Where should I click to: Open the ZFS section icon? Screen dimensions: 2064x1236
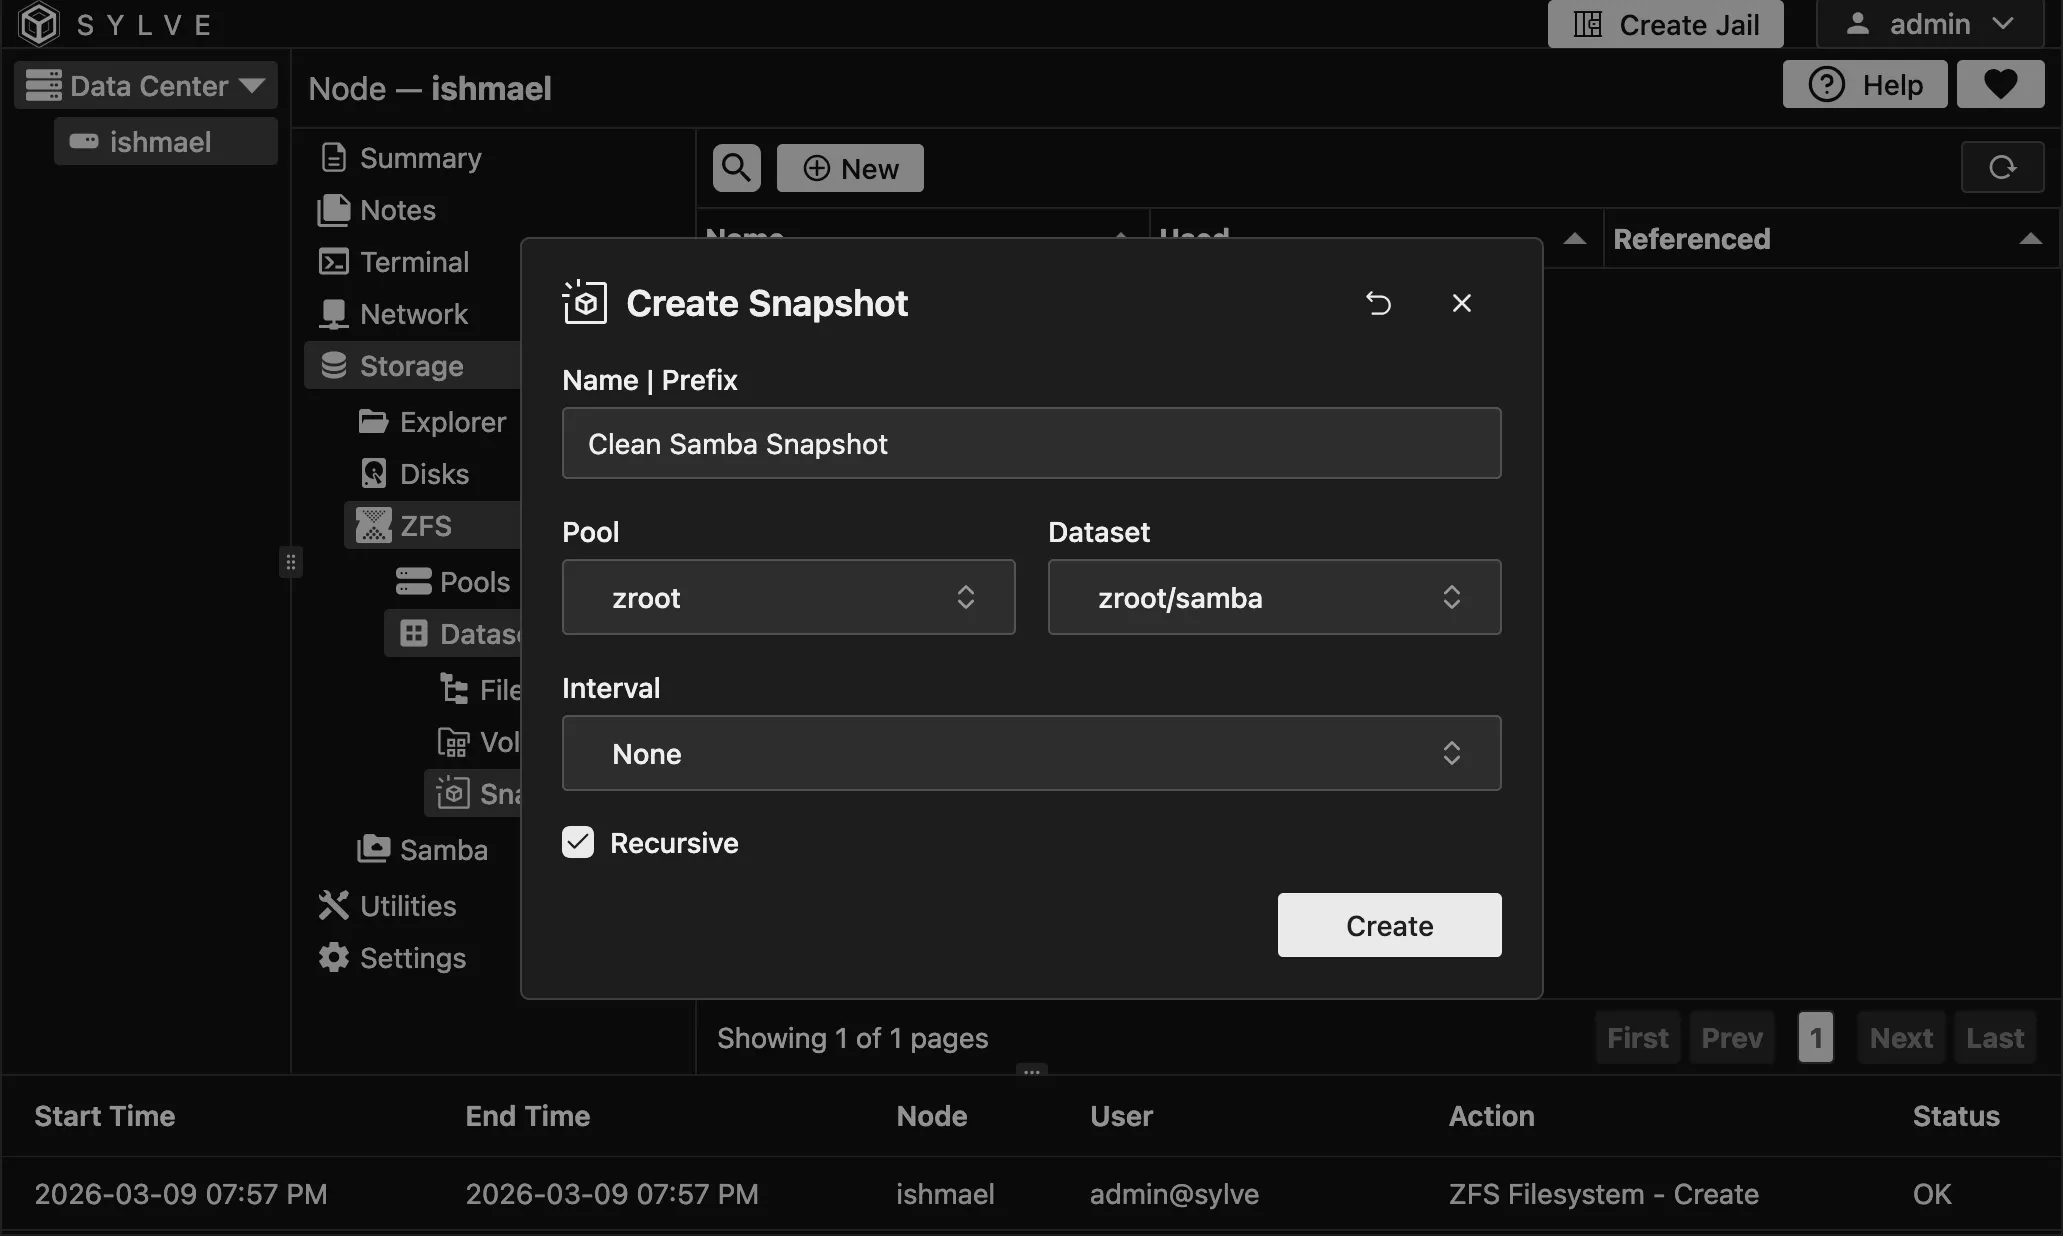pyautogui.click(x=373, y=524)
